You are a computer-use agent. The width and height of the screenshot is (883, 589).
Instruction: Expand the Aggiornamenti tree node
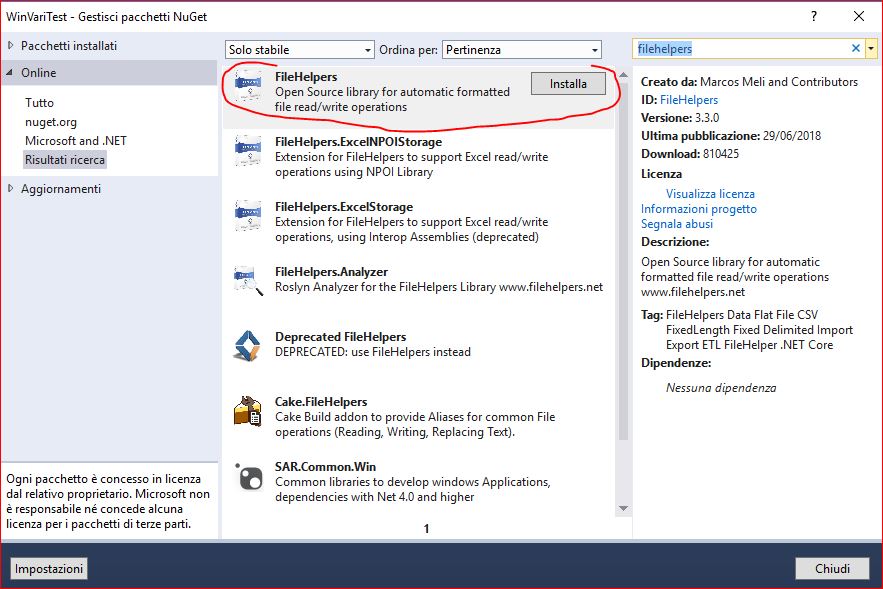[10, 188]
